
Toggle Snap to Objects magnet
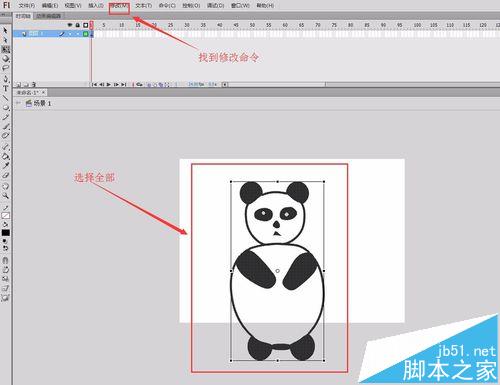(5, 260)
